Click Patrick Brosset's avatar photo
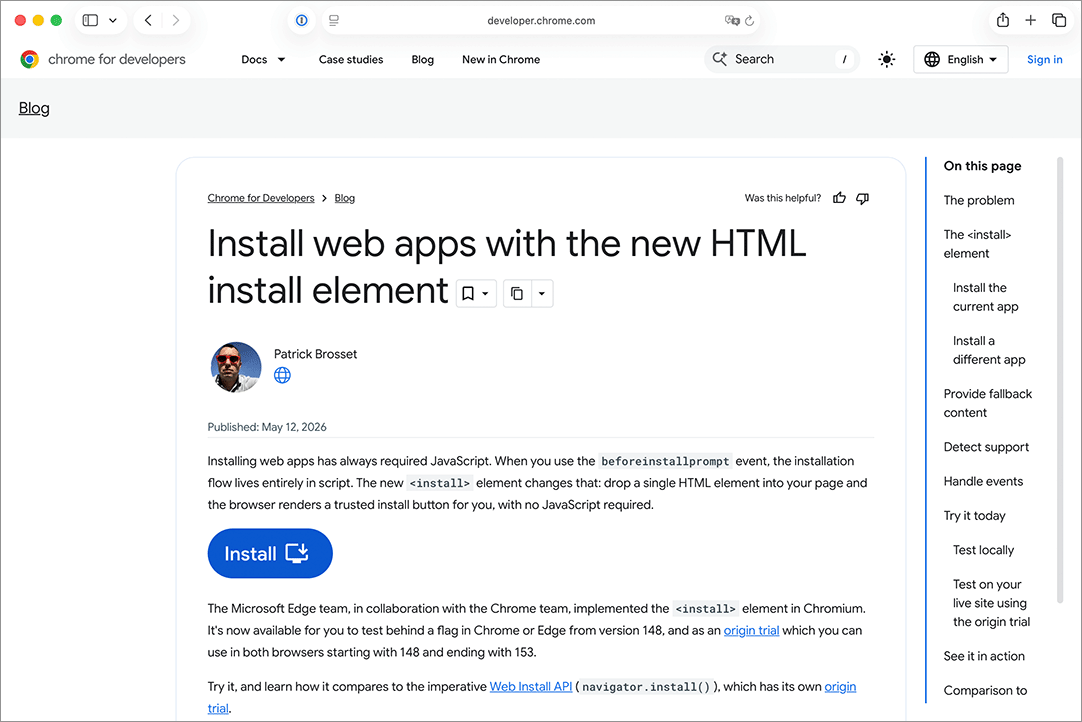The image size is (1082, 722). pyautogui.click(x=236, y=367)
